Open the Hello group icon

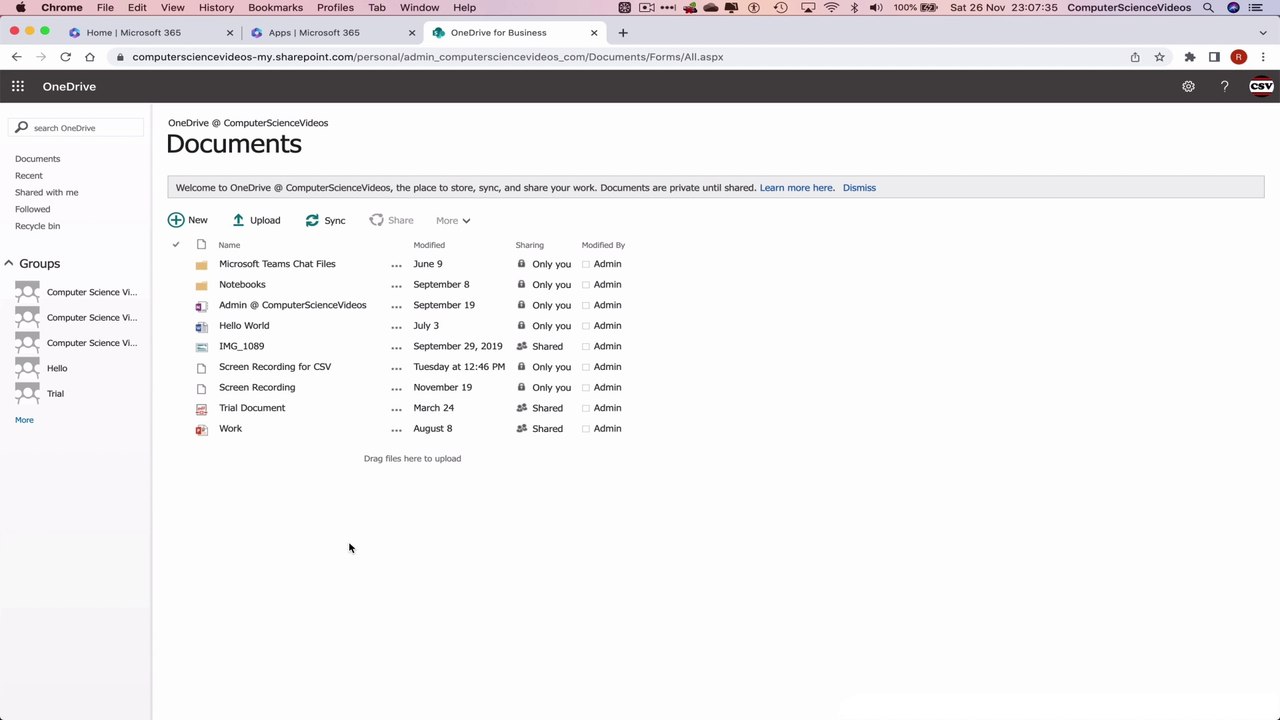click(x=28, y=368)
